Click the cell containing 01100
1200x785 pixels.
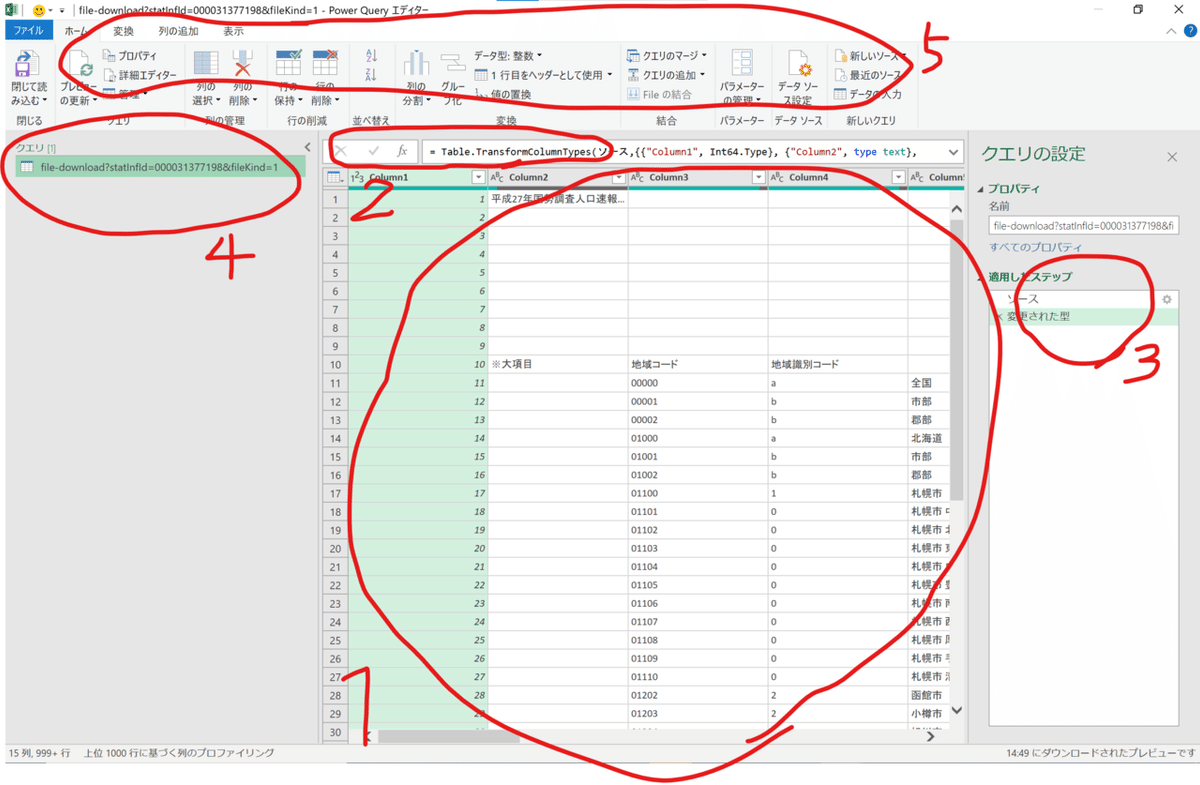pyautogui.click(x=698, y=493)
